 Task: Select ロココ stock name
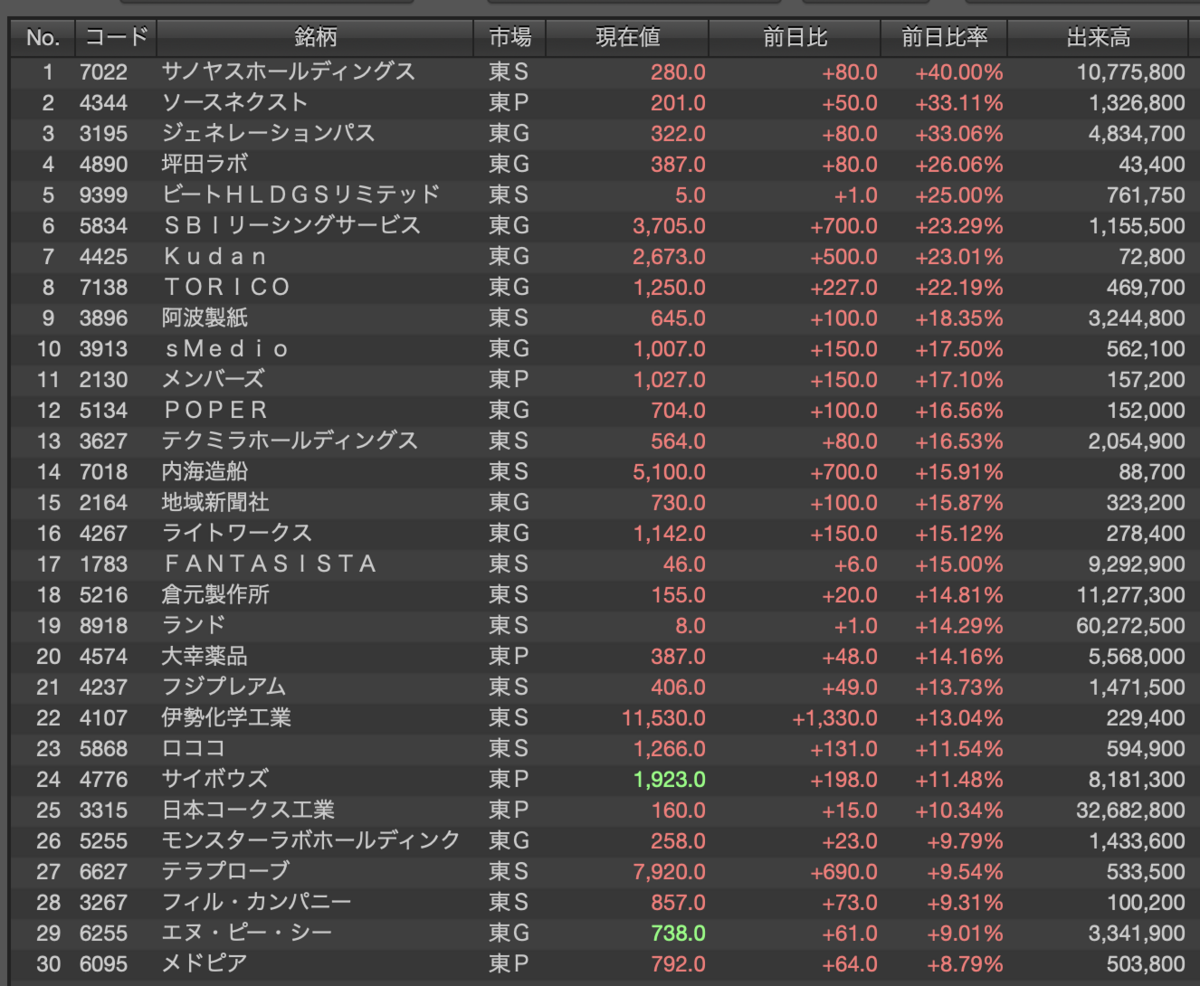click(193, 749)
